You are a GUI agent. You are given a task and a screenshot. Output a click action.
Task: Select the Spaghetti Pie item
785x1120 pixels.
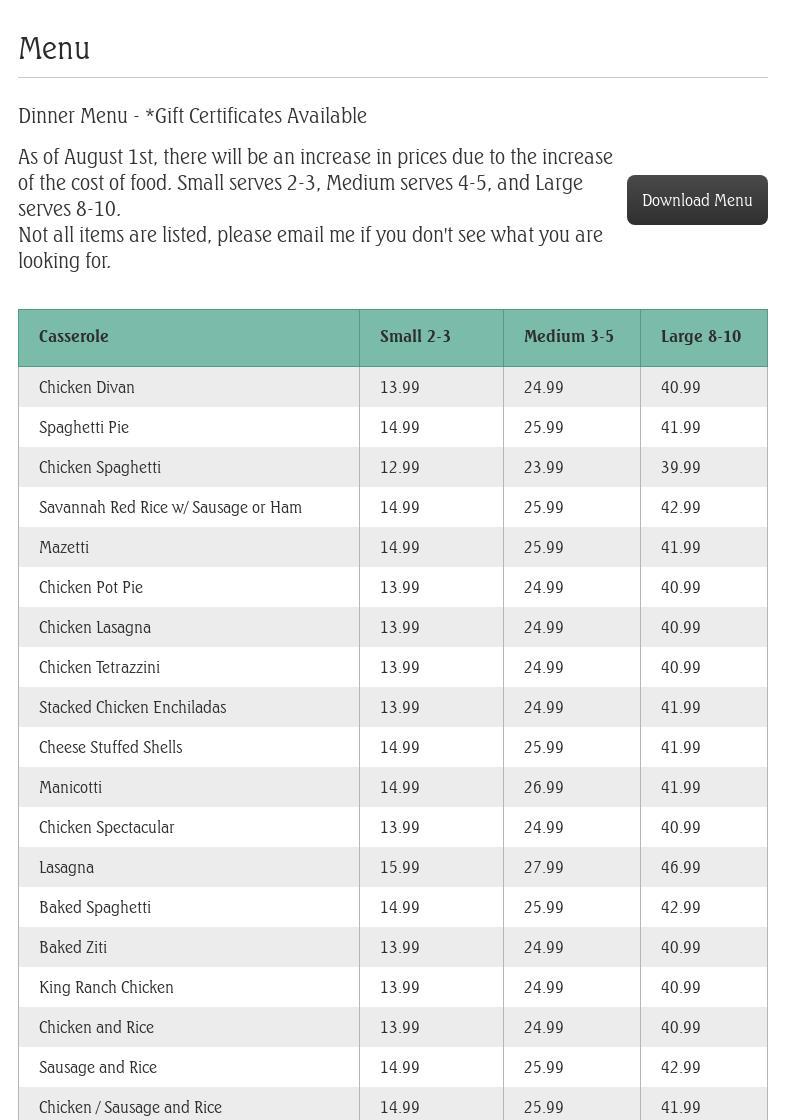click(x=84, y=428)
